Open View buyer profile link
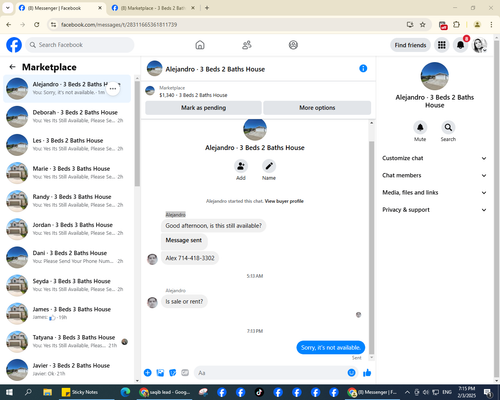 [284, 201]
